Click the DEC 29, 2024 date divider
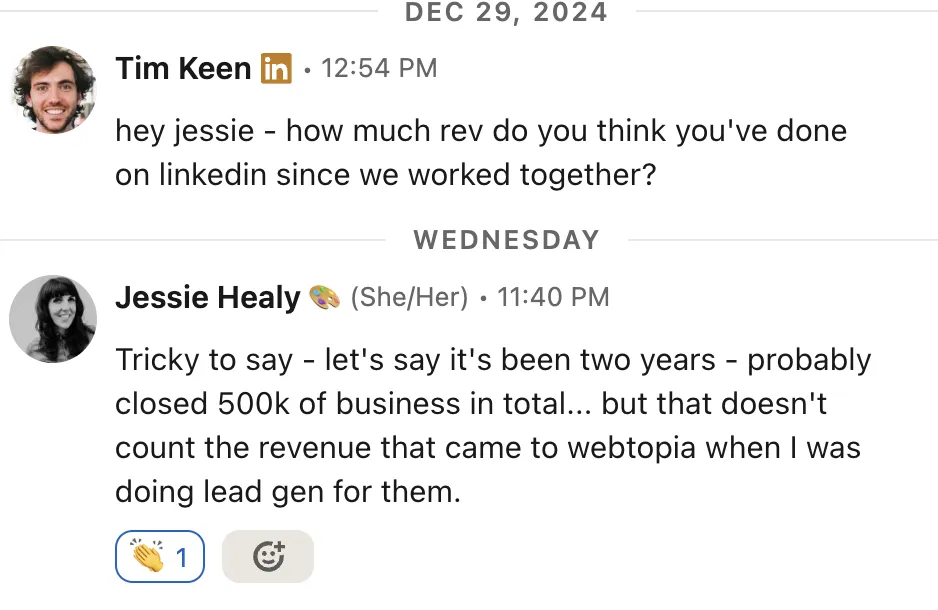938x610 pixels. coord(506,13)
